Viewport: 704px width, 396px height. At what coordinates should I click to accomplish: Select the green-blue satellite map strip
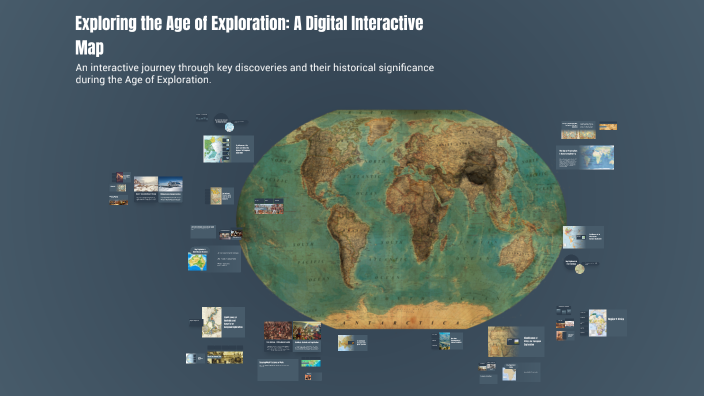pyautogui.click(x=311, y=363)
